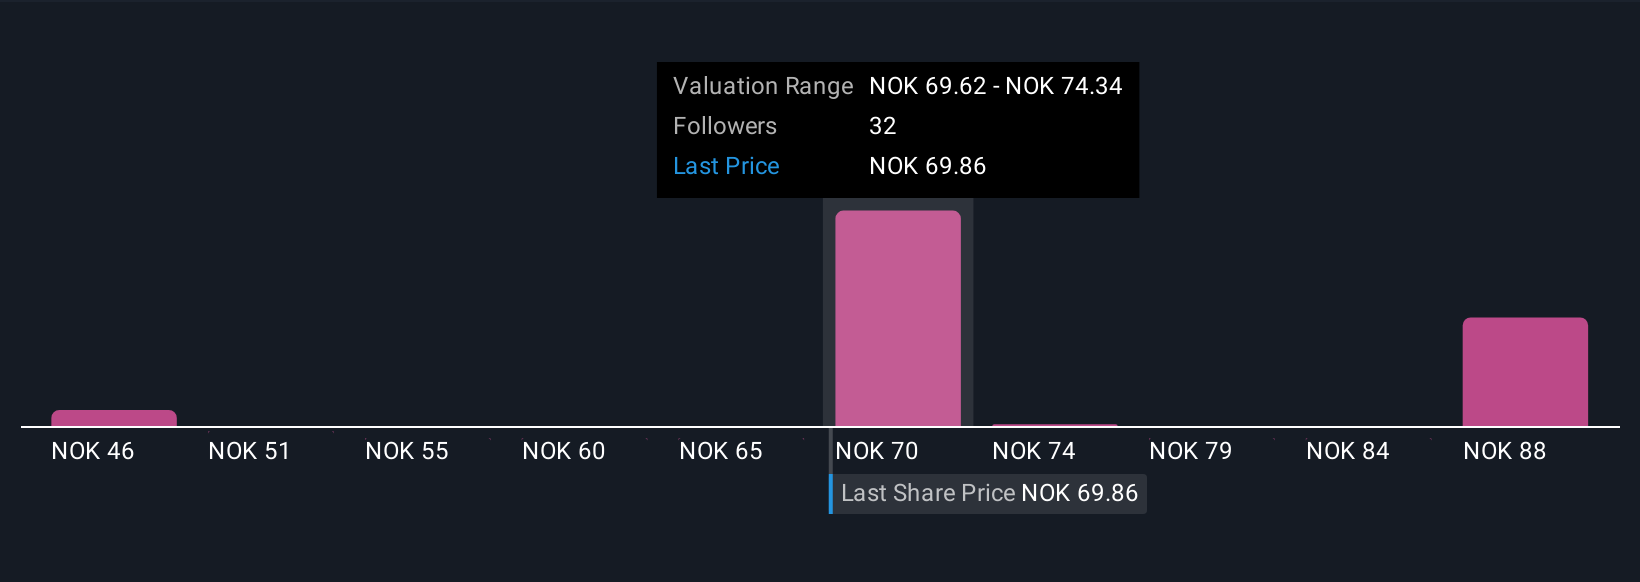Viewport: 1640px width, 582px height.
Task: Click the small pink bar at NOK 46
Action: pos(114,418)
